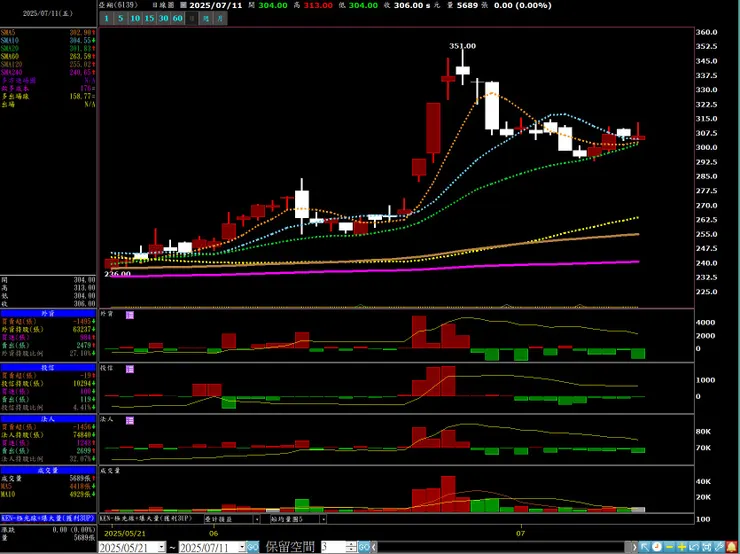Expand the 疊計損益 dropdown below volume chart
Image resolution: width=740 pixels, height=554 pixels.
click(x=257, y=519)
